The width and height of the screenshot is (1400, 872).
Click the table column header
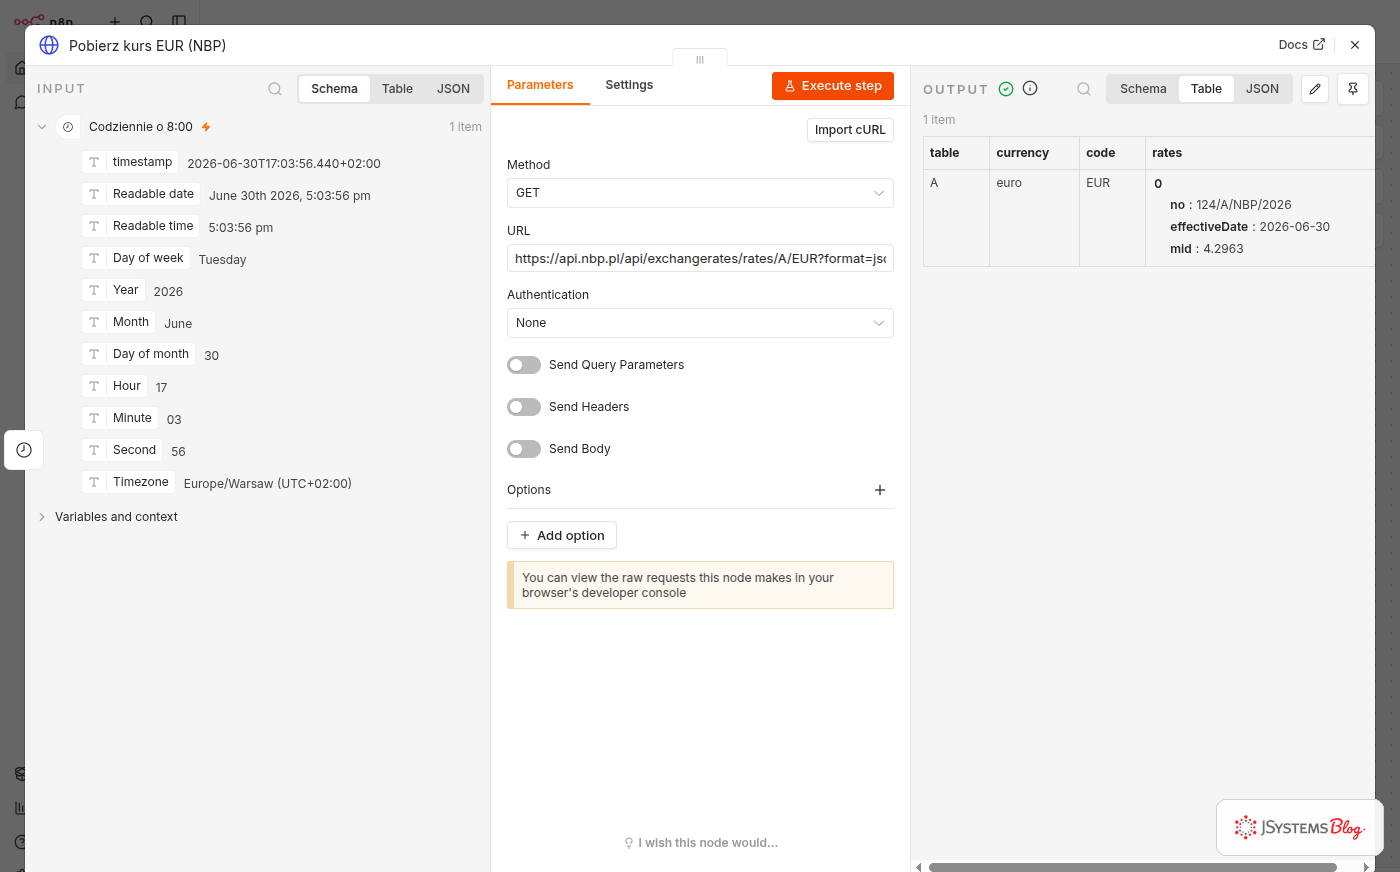point(956,153)
